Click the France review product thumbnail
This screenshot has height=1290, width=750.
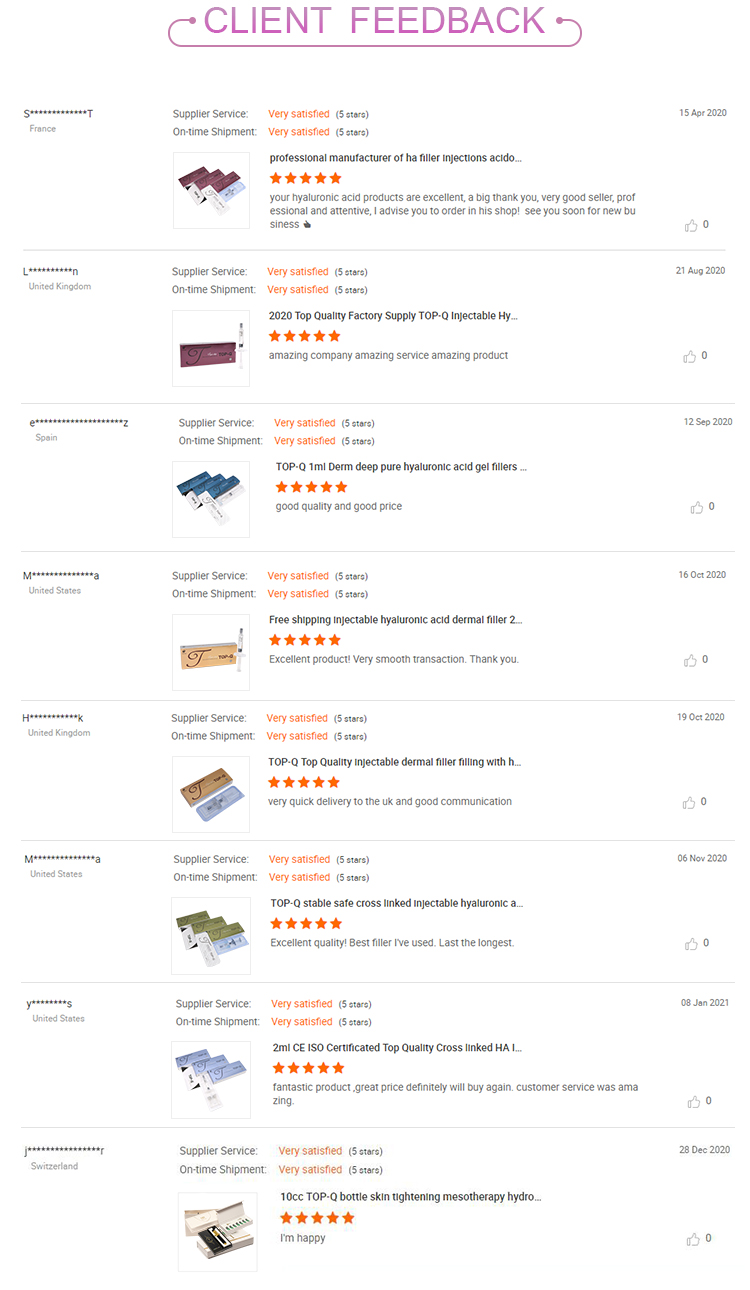click(211, 190)
